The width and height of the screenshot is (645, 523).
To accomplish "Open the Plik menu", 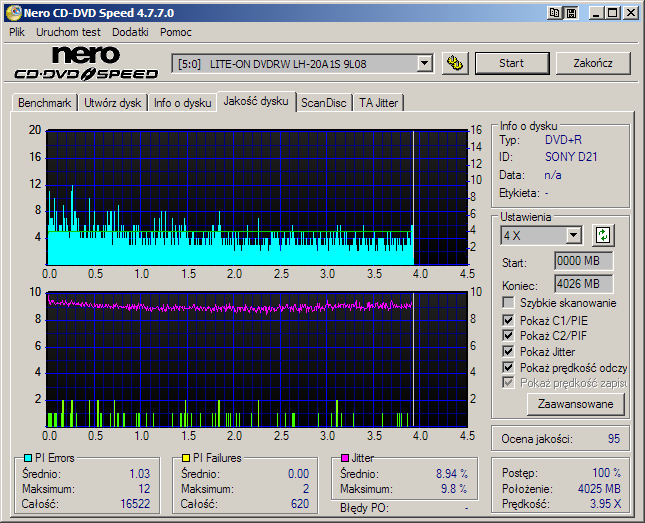I will click(17, 32).
